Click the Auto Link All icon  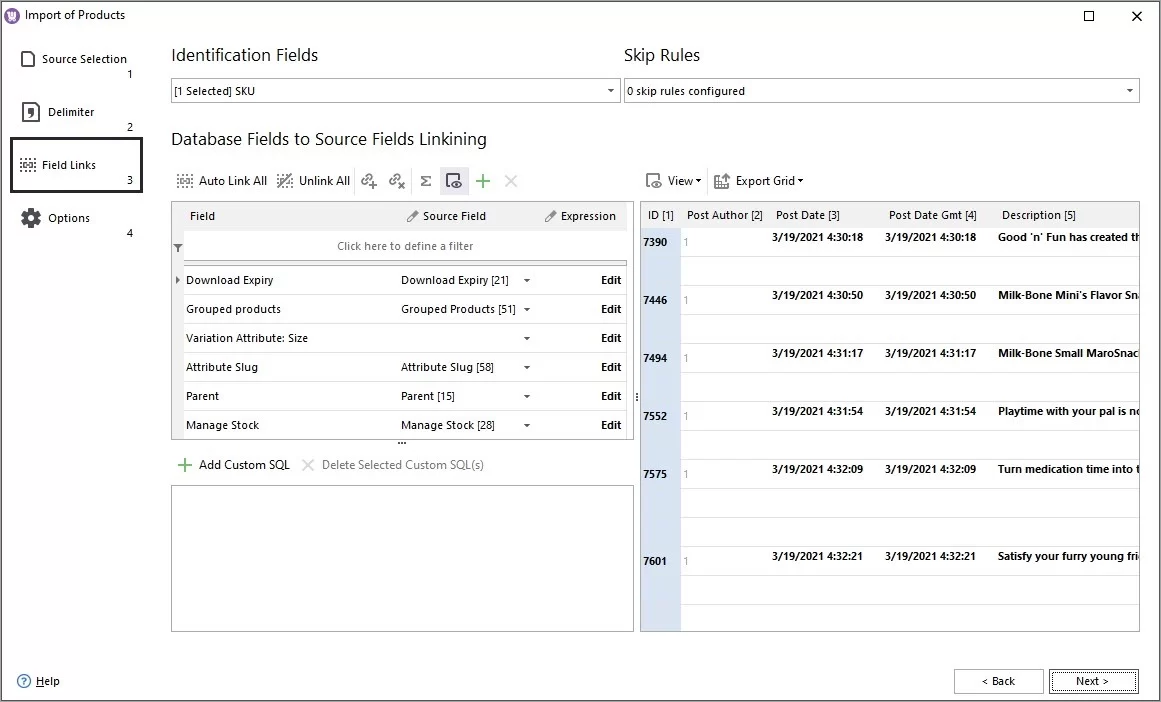184,181
